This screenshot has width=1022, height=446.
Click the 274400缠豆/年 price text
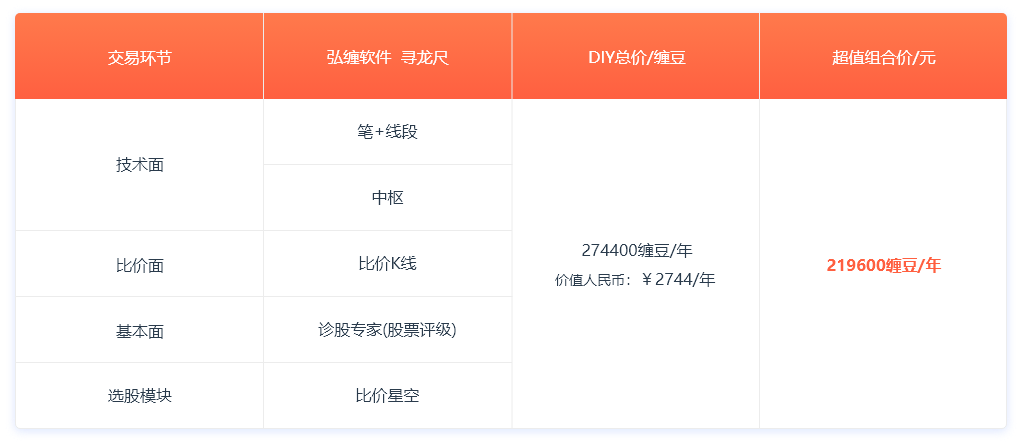click(x=637, y=250)
